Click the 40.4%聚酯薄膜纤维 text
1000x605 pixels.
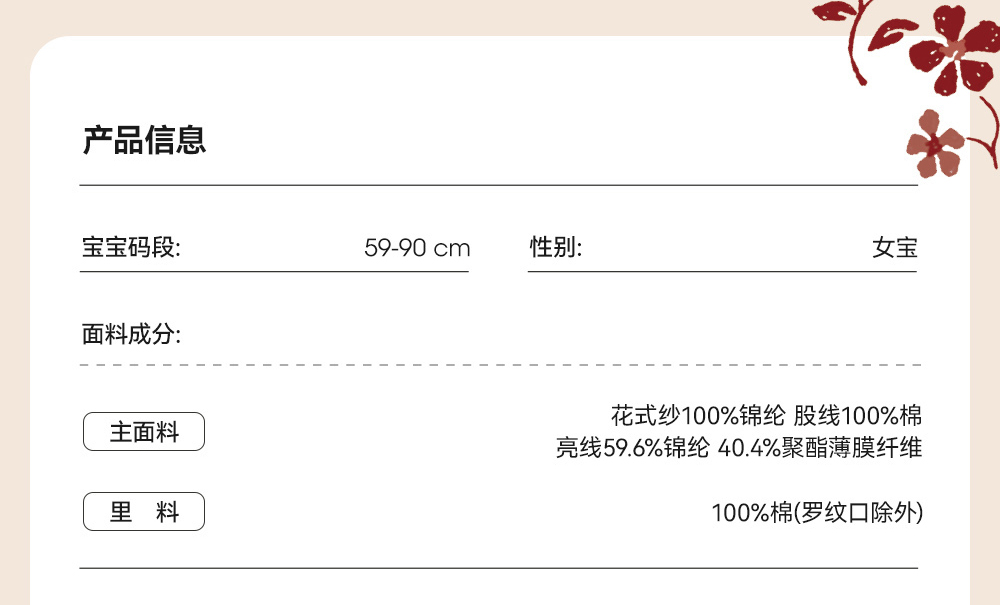820,448
